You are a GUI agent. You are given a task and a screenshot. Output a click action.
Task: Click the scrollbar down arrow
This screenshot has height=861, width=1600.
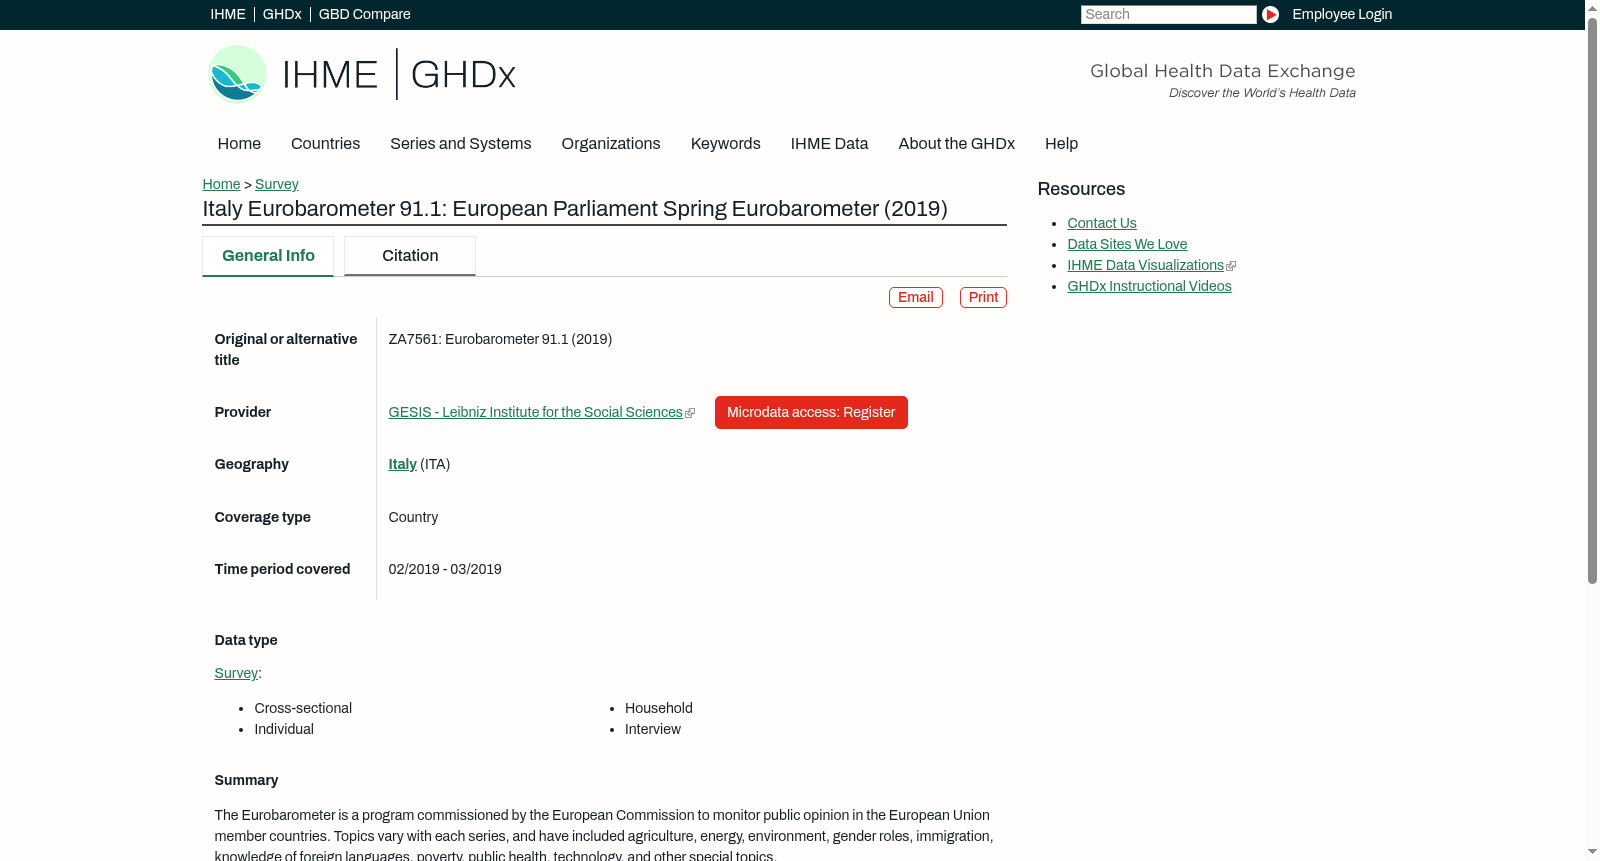[x=1592, y=852]
